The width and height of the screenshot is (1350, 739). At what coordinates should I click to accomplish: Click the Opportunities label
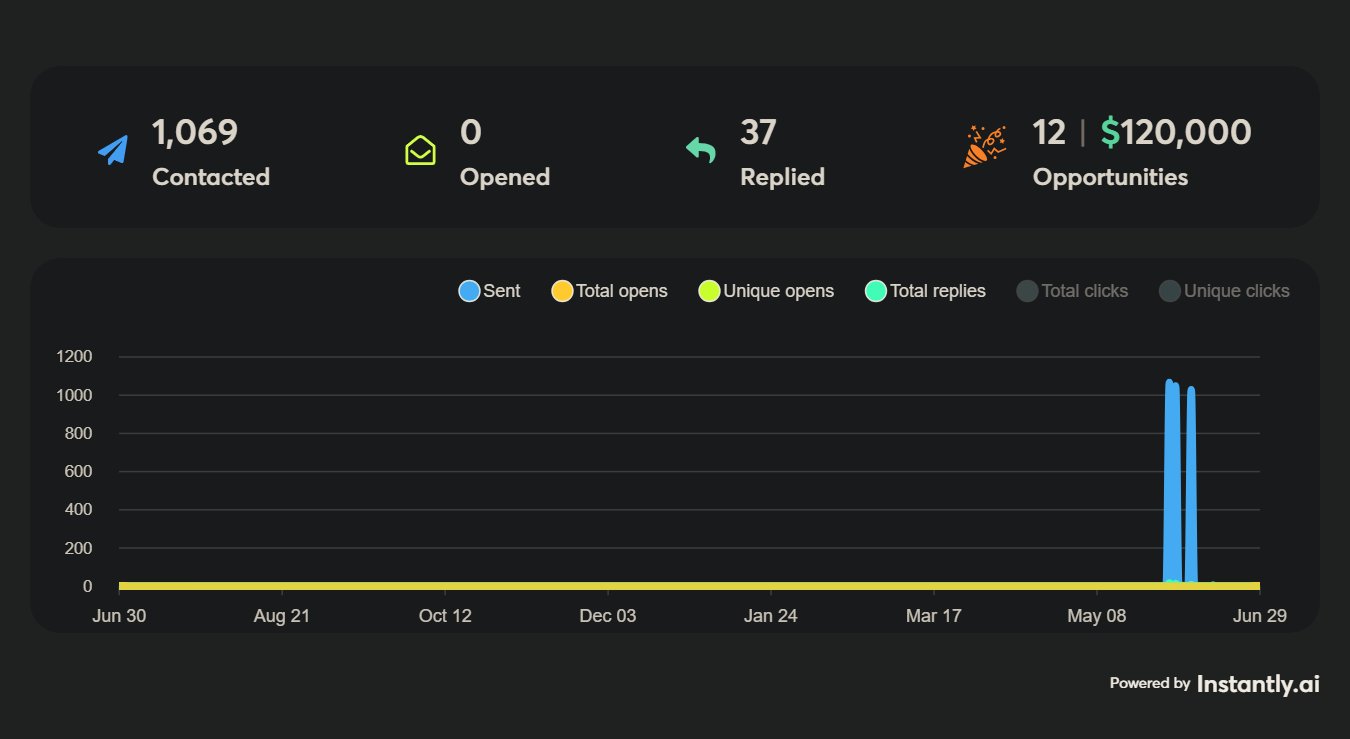click(x=1110, y=177)
